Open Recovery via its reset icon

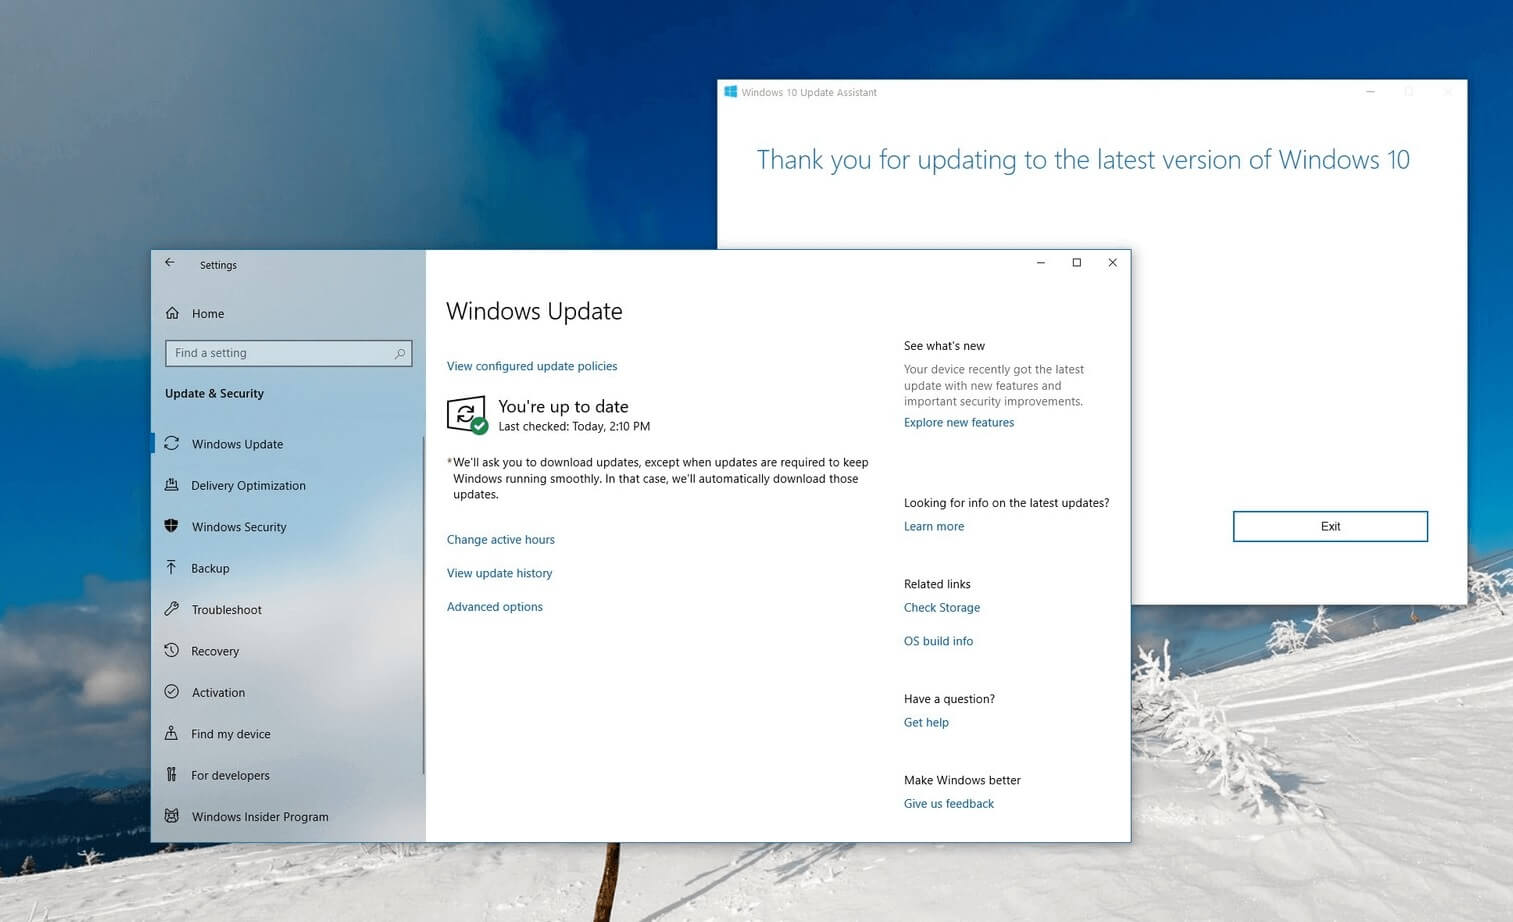[x=172, y=651]
